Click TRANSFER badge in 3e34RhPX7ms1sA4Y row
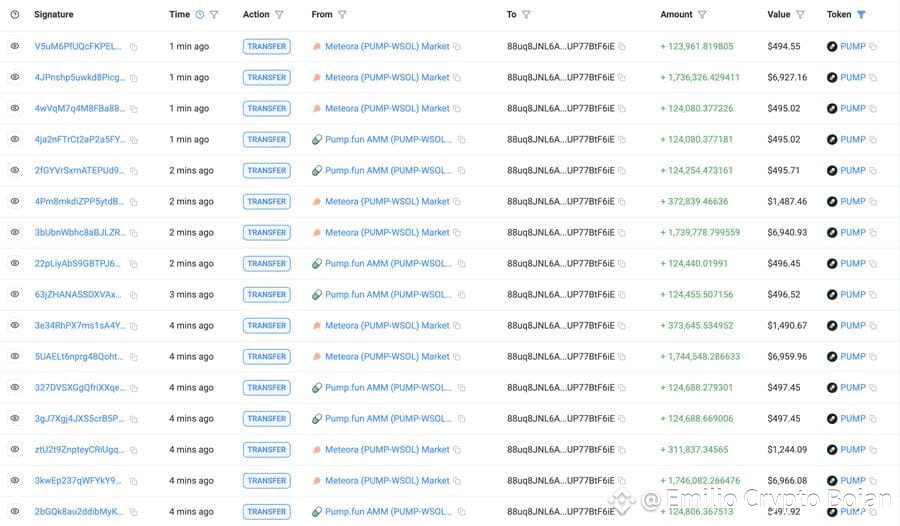 pos(266,326)
